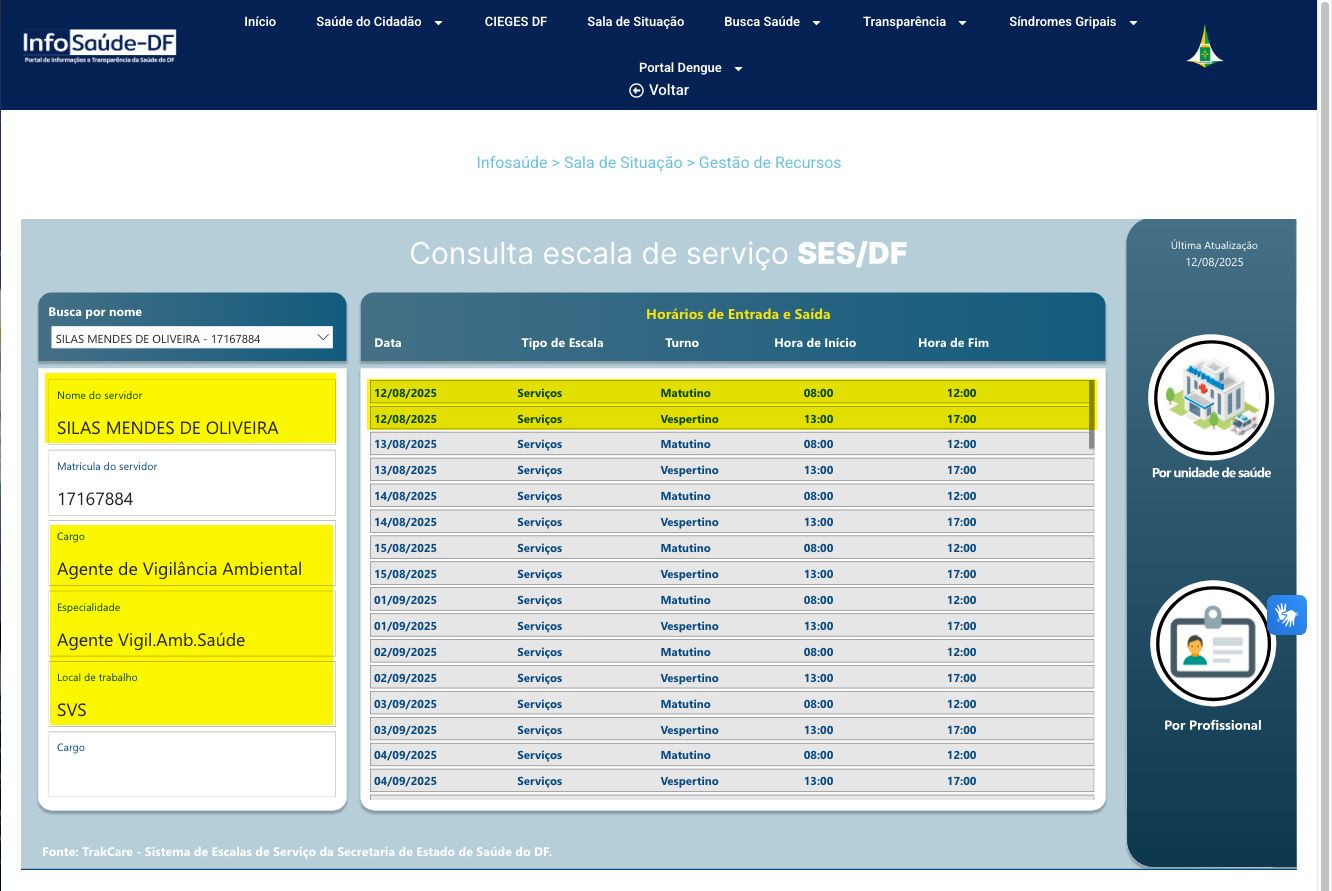Image resolution: width=1332 pixels, height=891 pixels.
Task: Click the schedule table vertical scrollbar
Action: (1091, 414)
